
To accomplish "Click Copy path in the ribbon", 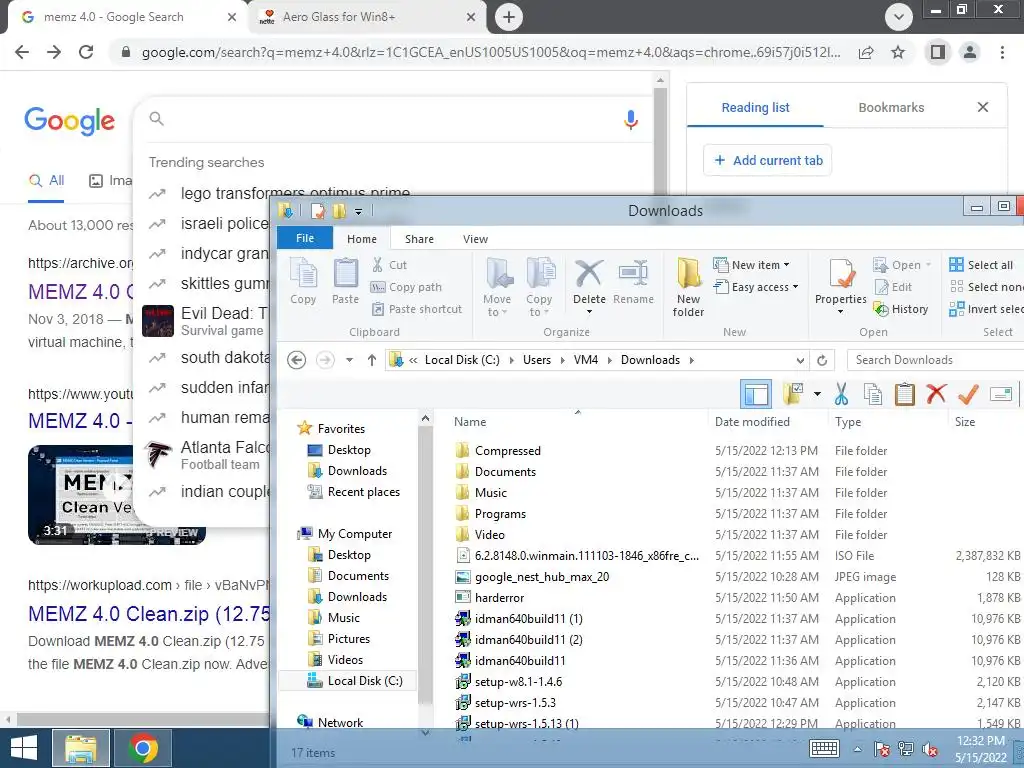I will tap(406, 287).
